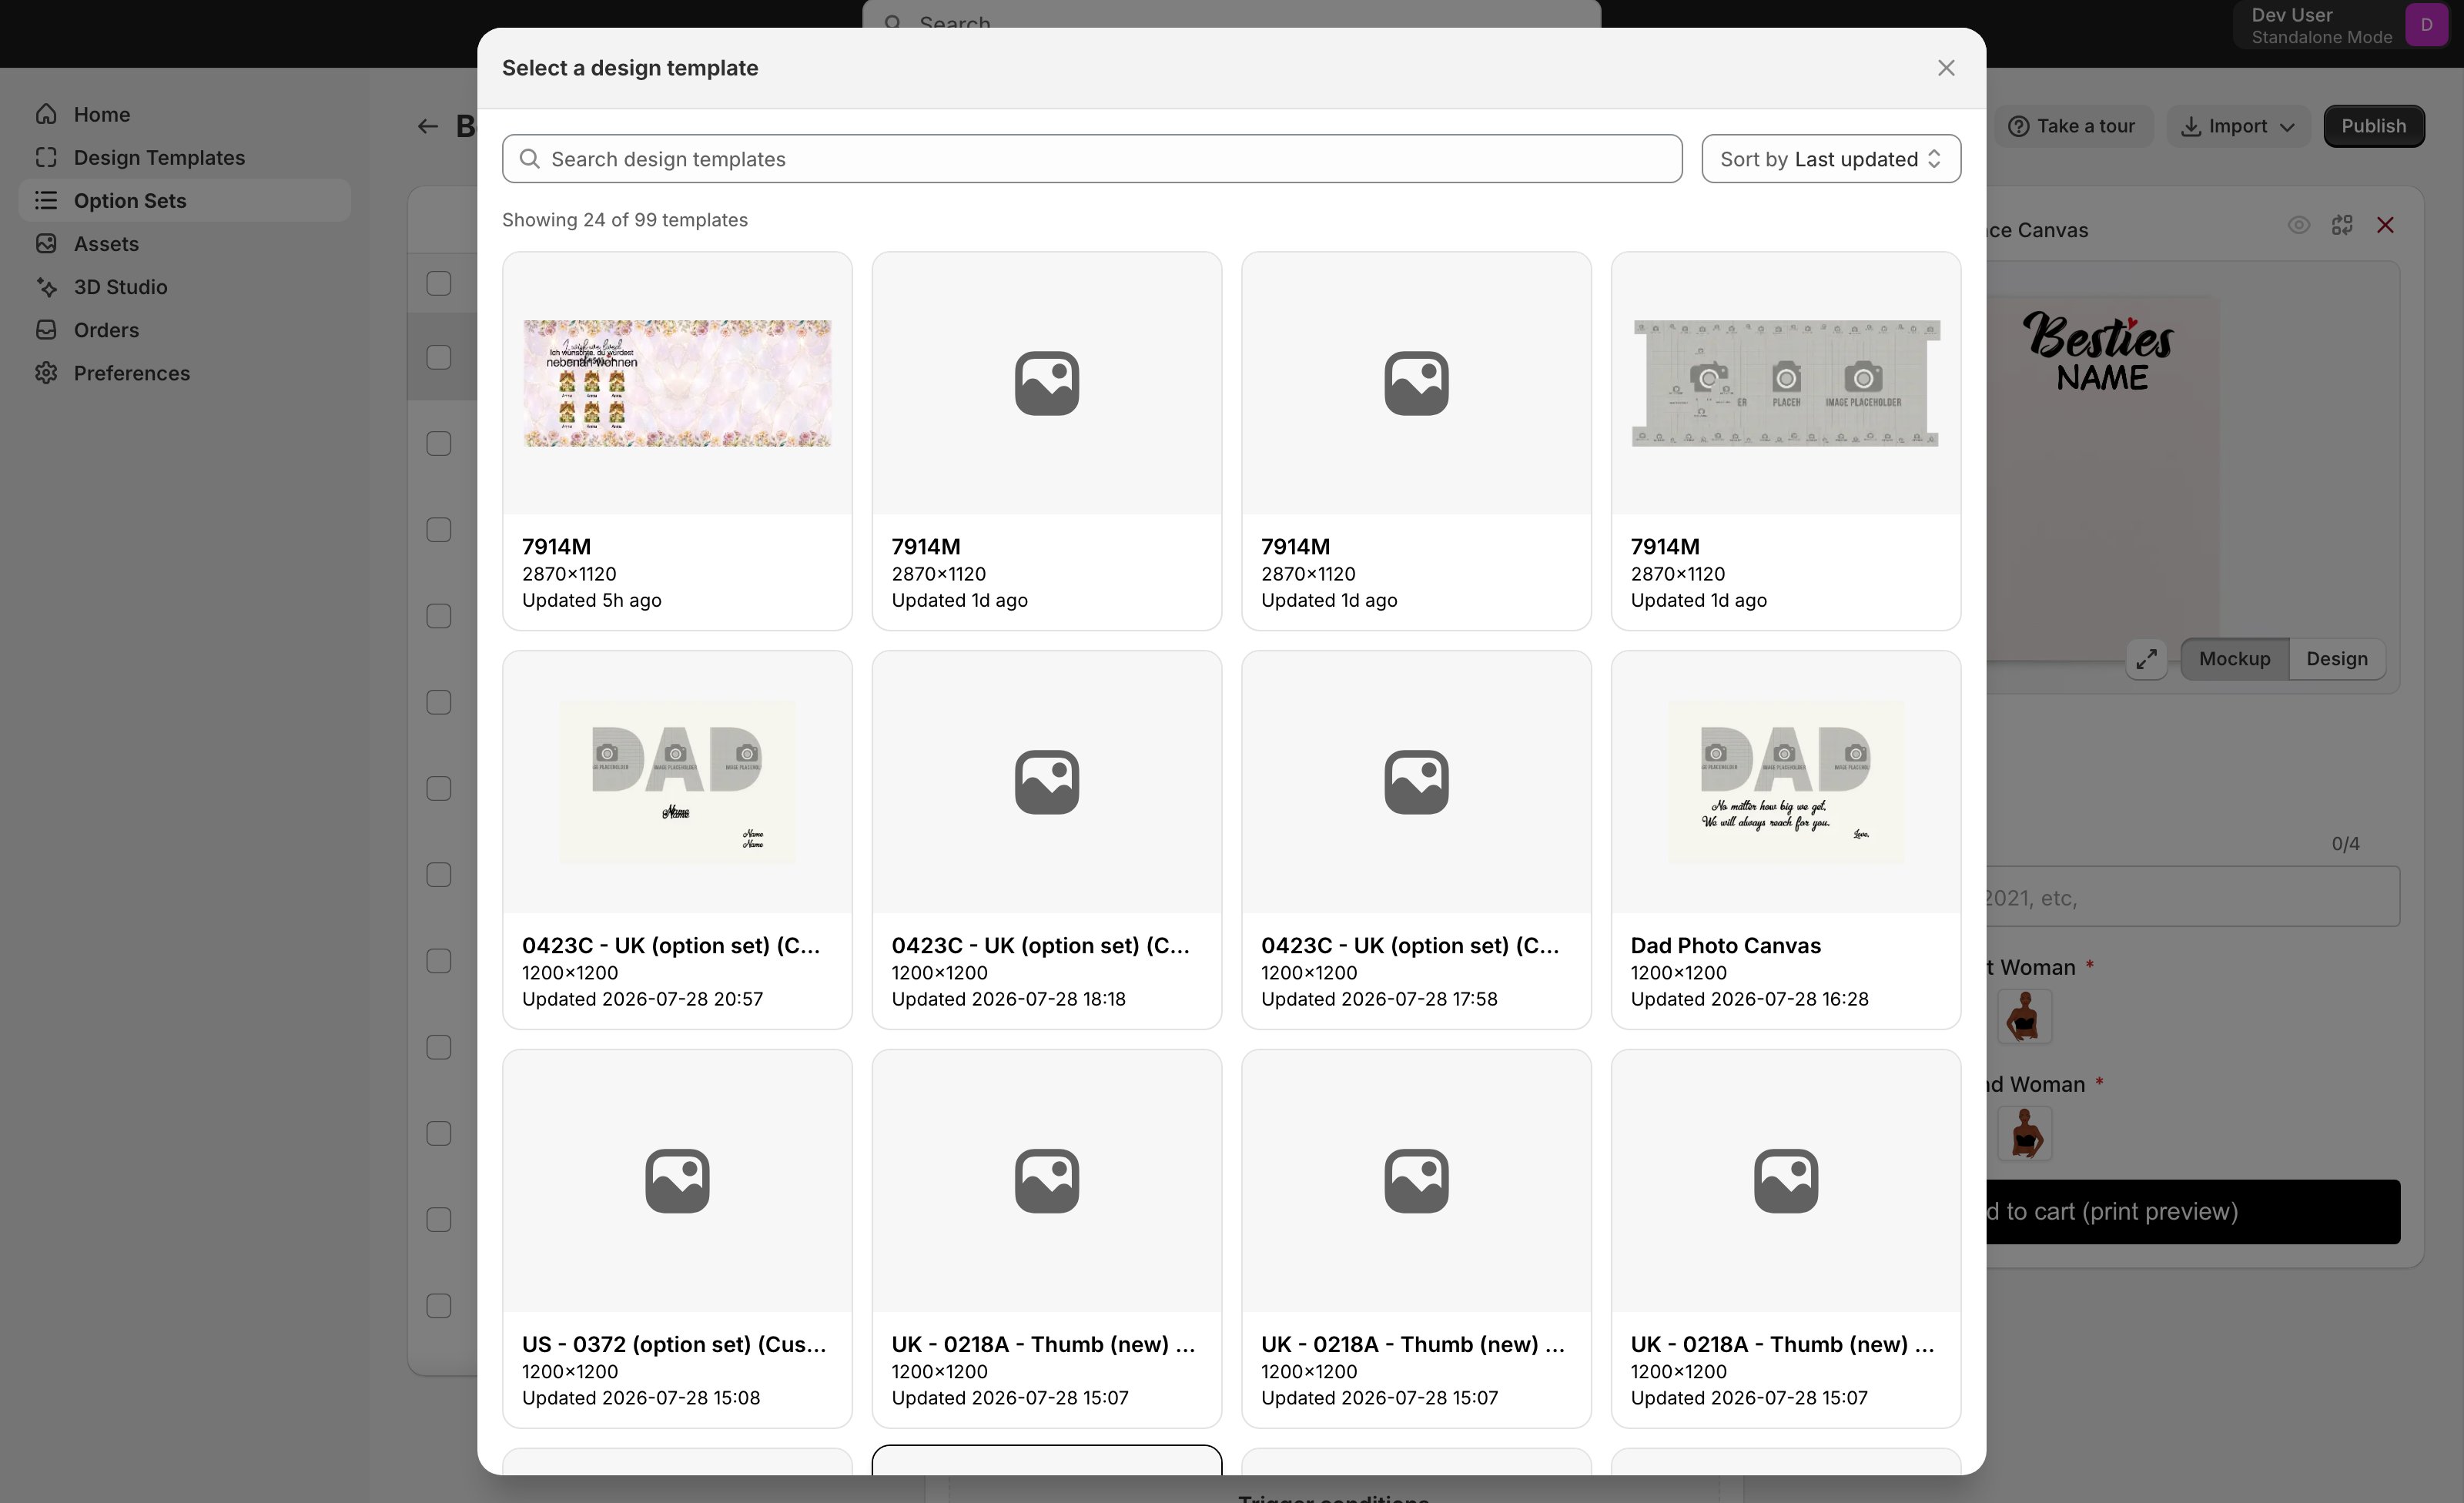Click the search magnifier icon in the dialog

[x=530, y=159]
